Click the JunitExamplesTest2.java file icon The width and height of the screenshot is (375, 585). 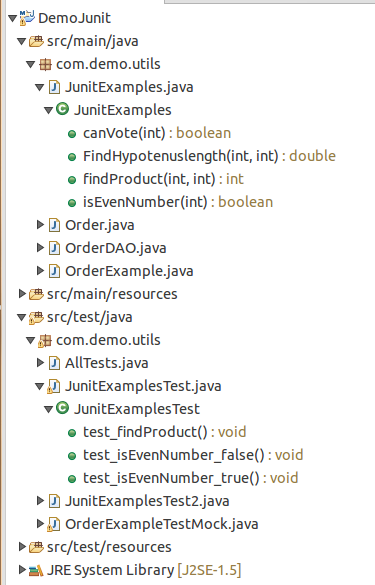point(54,501)
